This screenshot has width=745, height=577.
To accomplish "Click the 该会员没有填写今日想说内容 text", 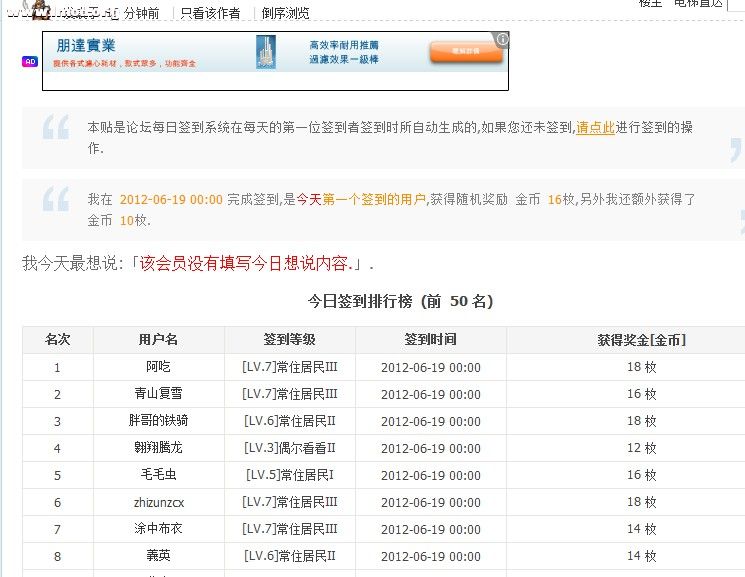I will click(x=246, y=263).
